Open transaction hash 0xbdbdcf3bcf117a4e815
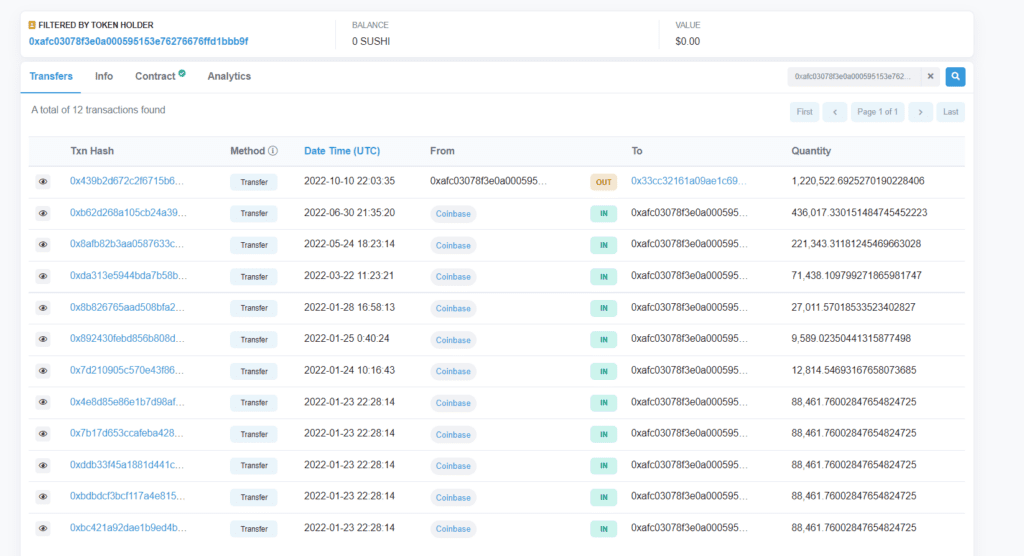1024x556 pixels. (127, 496)
